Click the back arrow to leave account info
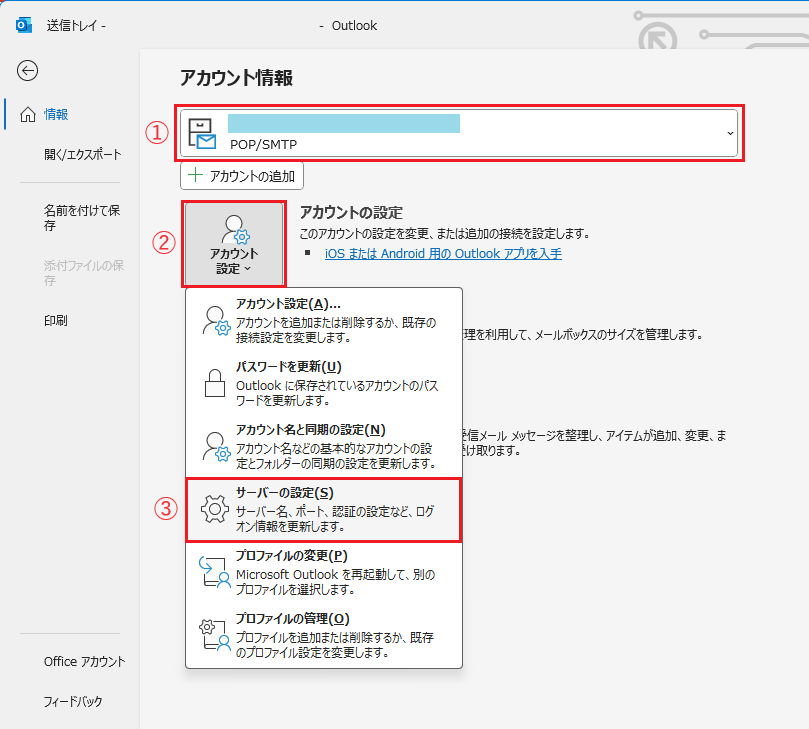This screenshot has width=809, height=729. (x=27, y=71)
